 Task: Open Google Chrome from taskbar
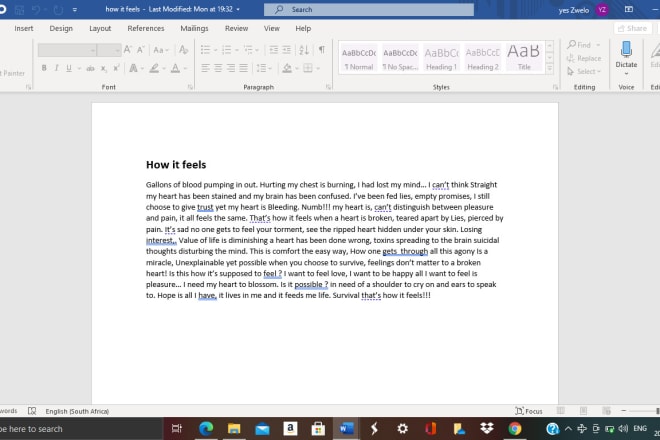[514, 428]
